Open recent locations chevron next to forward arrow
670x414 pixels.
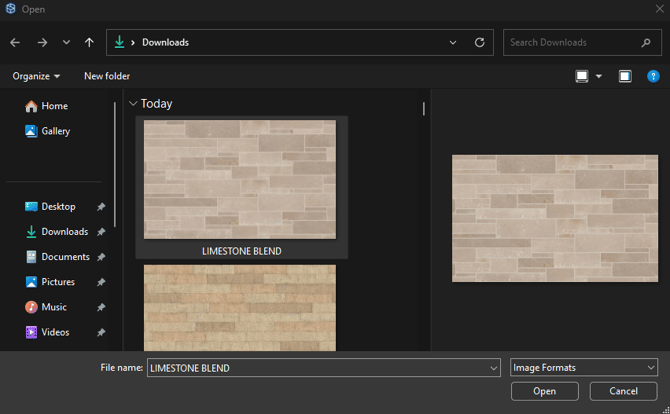pyautogui.click(x=66, y=42)
